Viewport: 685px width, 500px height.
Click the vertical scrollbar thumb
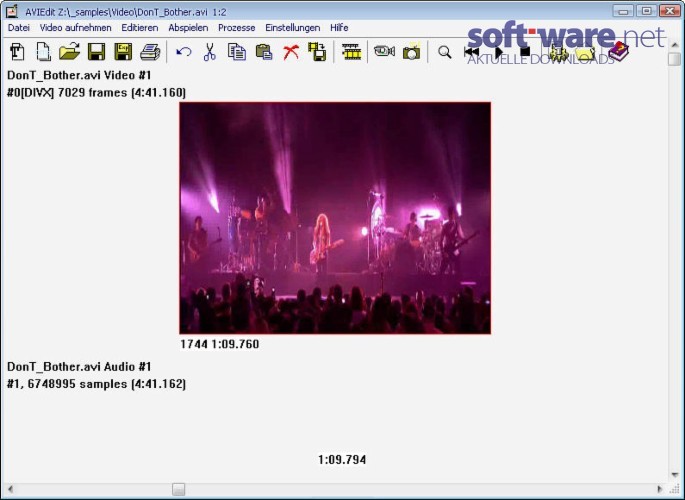click(675, 59)
